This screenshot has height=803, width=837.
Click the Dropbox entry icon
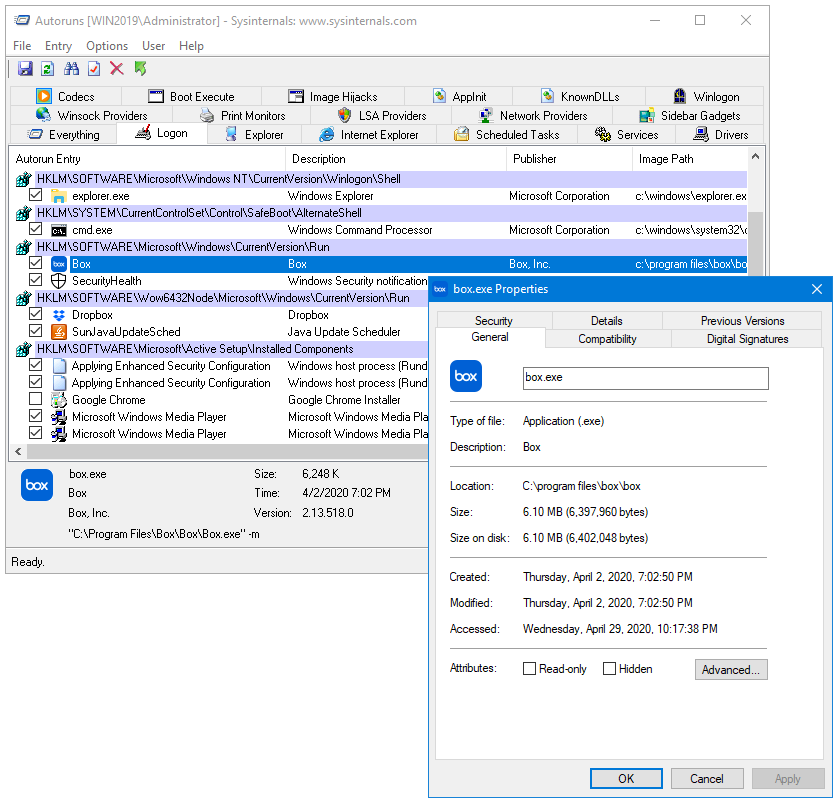point(59,315)
